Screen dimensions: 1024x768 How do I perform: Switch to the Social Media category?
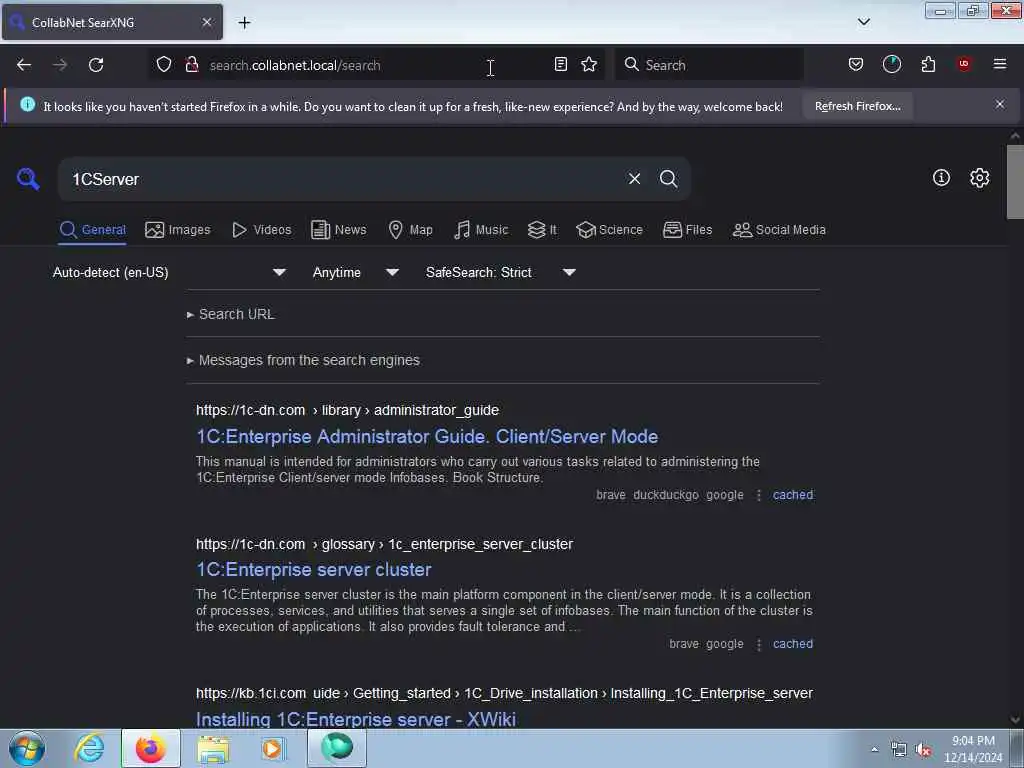(x=779, y=230)
